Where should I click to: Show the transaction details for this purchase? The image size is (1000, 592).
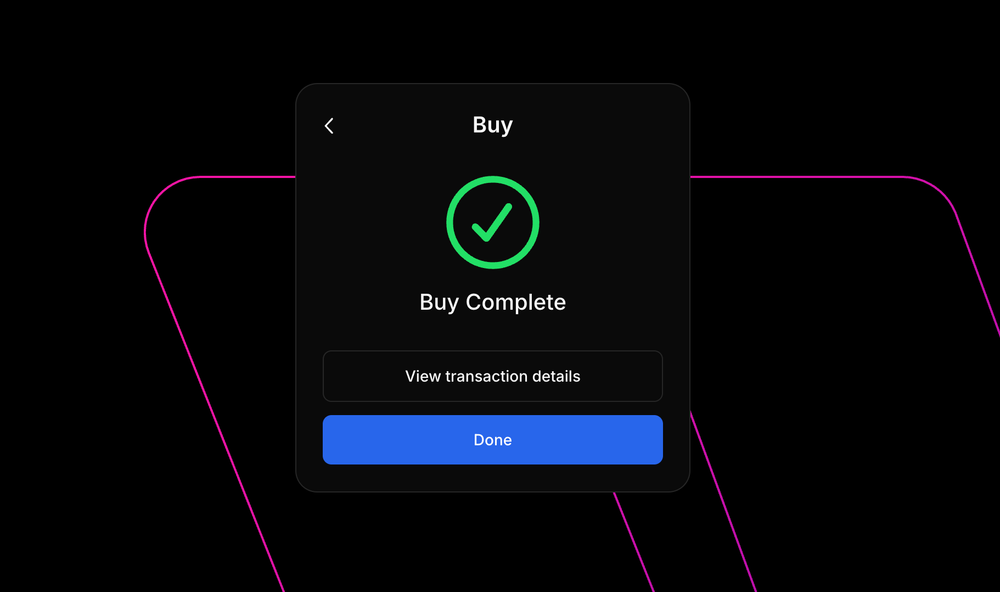click(x=492, y=376)
